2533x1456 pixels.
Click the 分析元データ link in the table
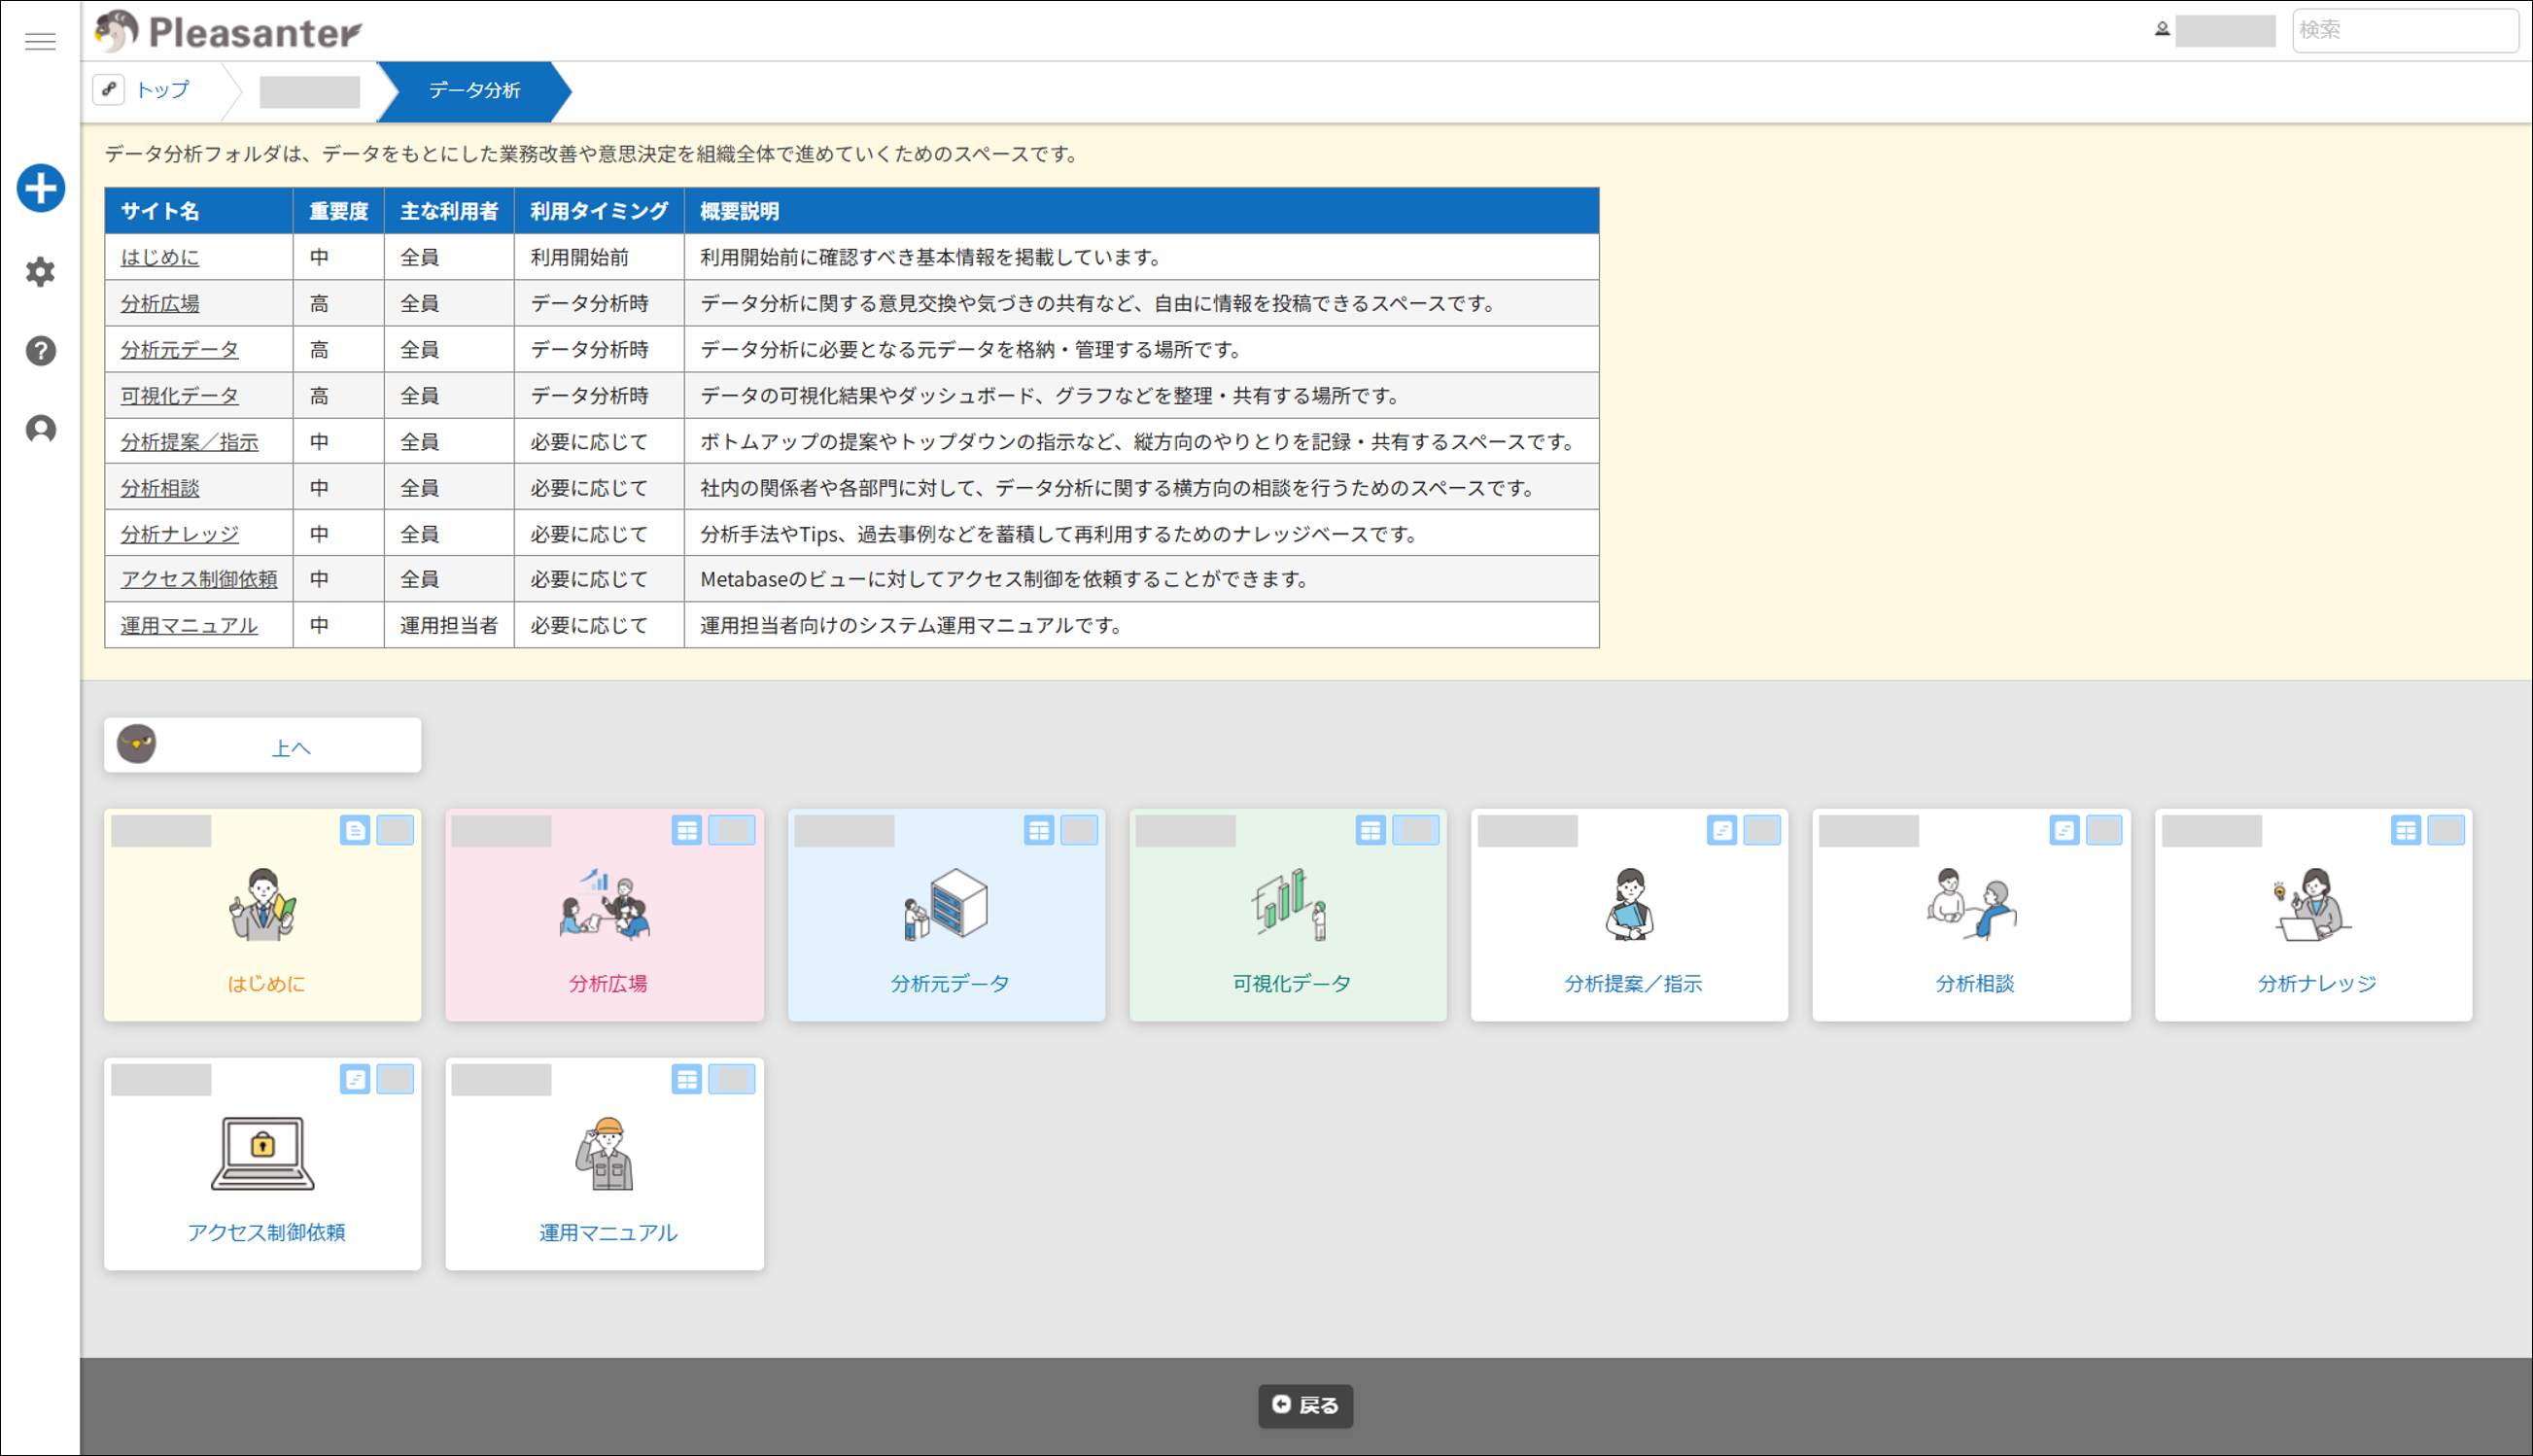pos(180,350)
